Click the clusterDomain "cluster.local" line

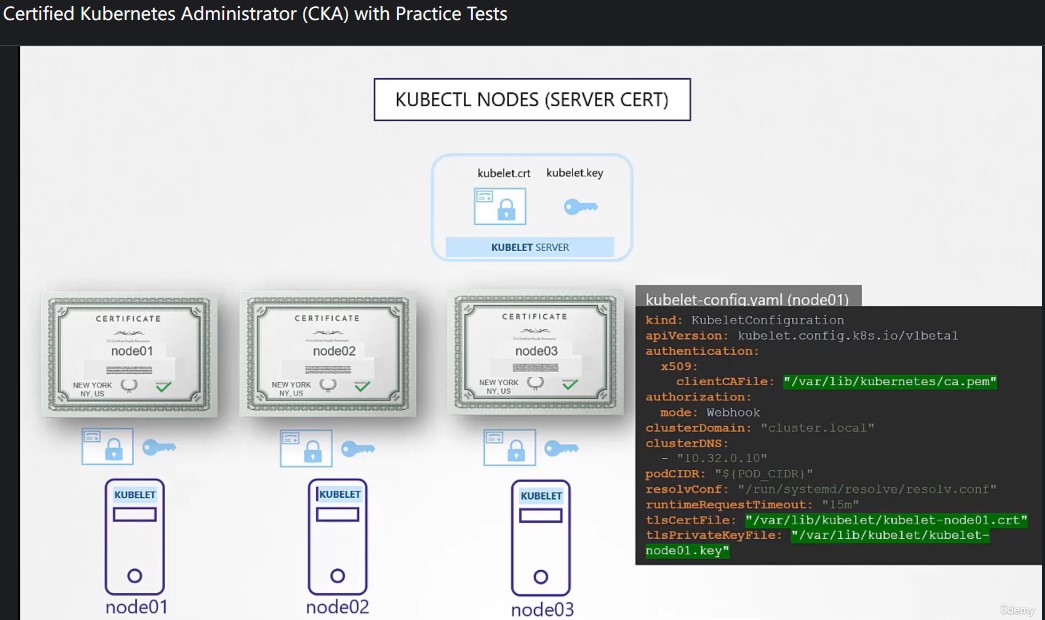click(x=760, y=428)
